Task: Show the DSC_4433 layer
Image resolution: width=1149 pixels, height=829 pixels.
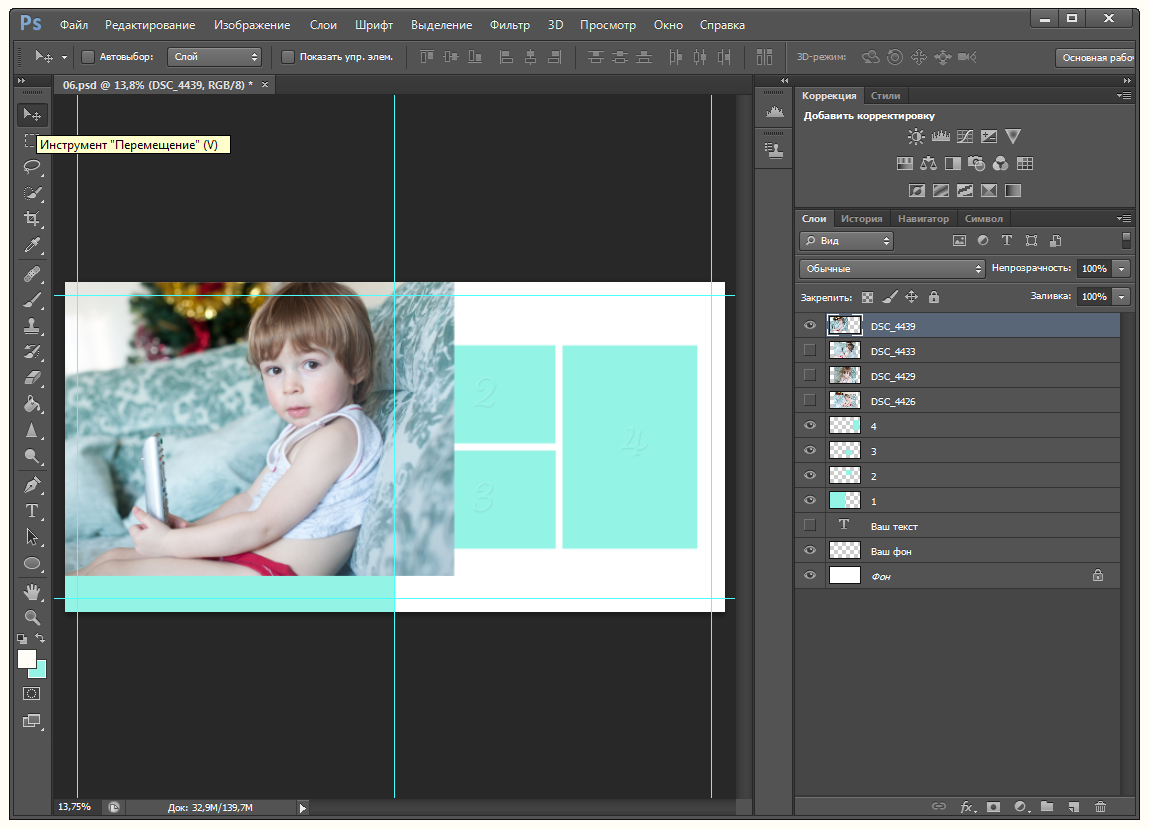Action: [810, 350]
